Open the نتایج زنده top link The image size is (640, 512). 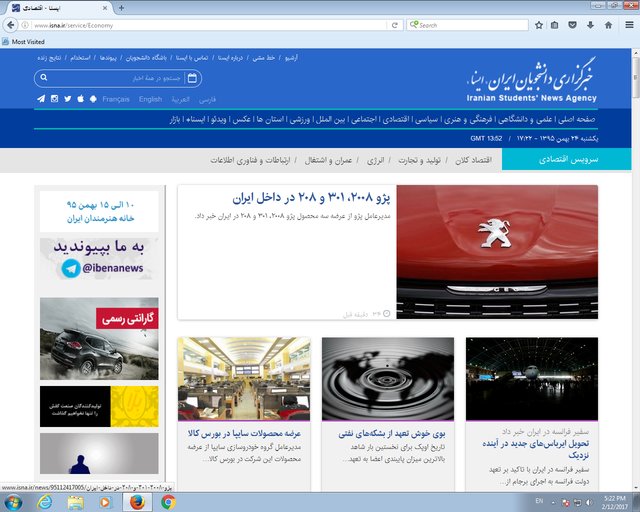coord(49,58)
